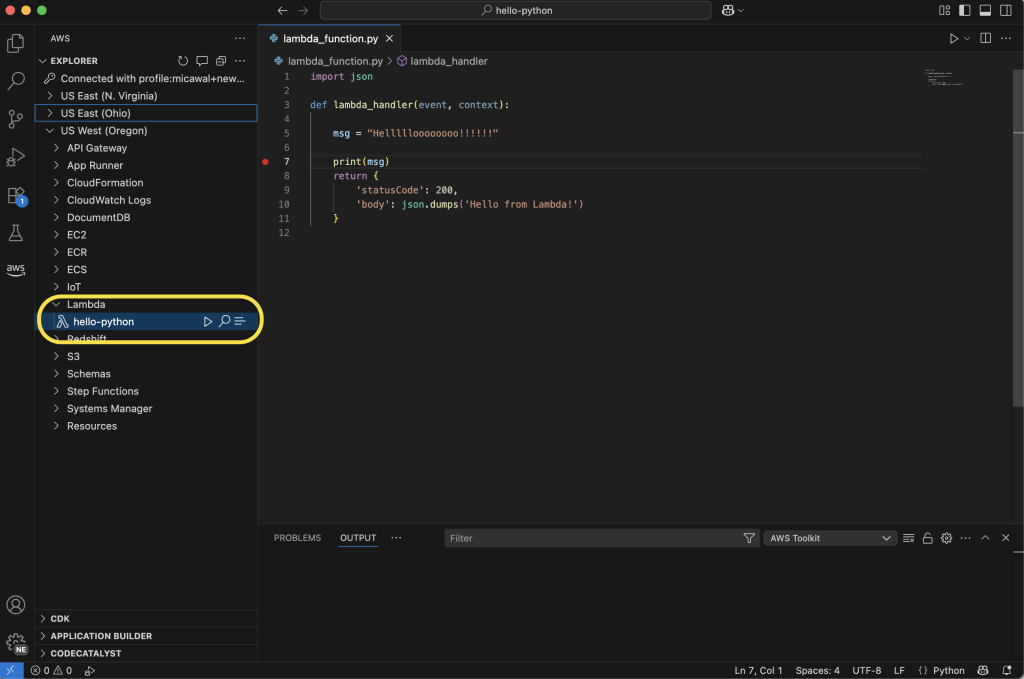Toggle the breakpoint on line 7

pos(265,161)
